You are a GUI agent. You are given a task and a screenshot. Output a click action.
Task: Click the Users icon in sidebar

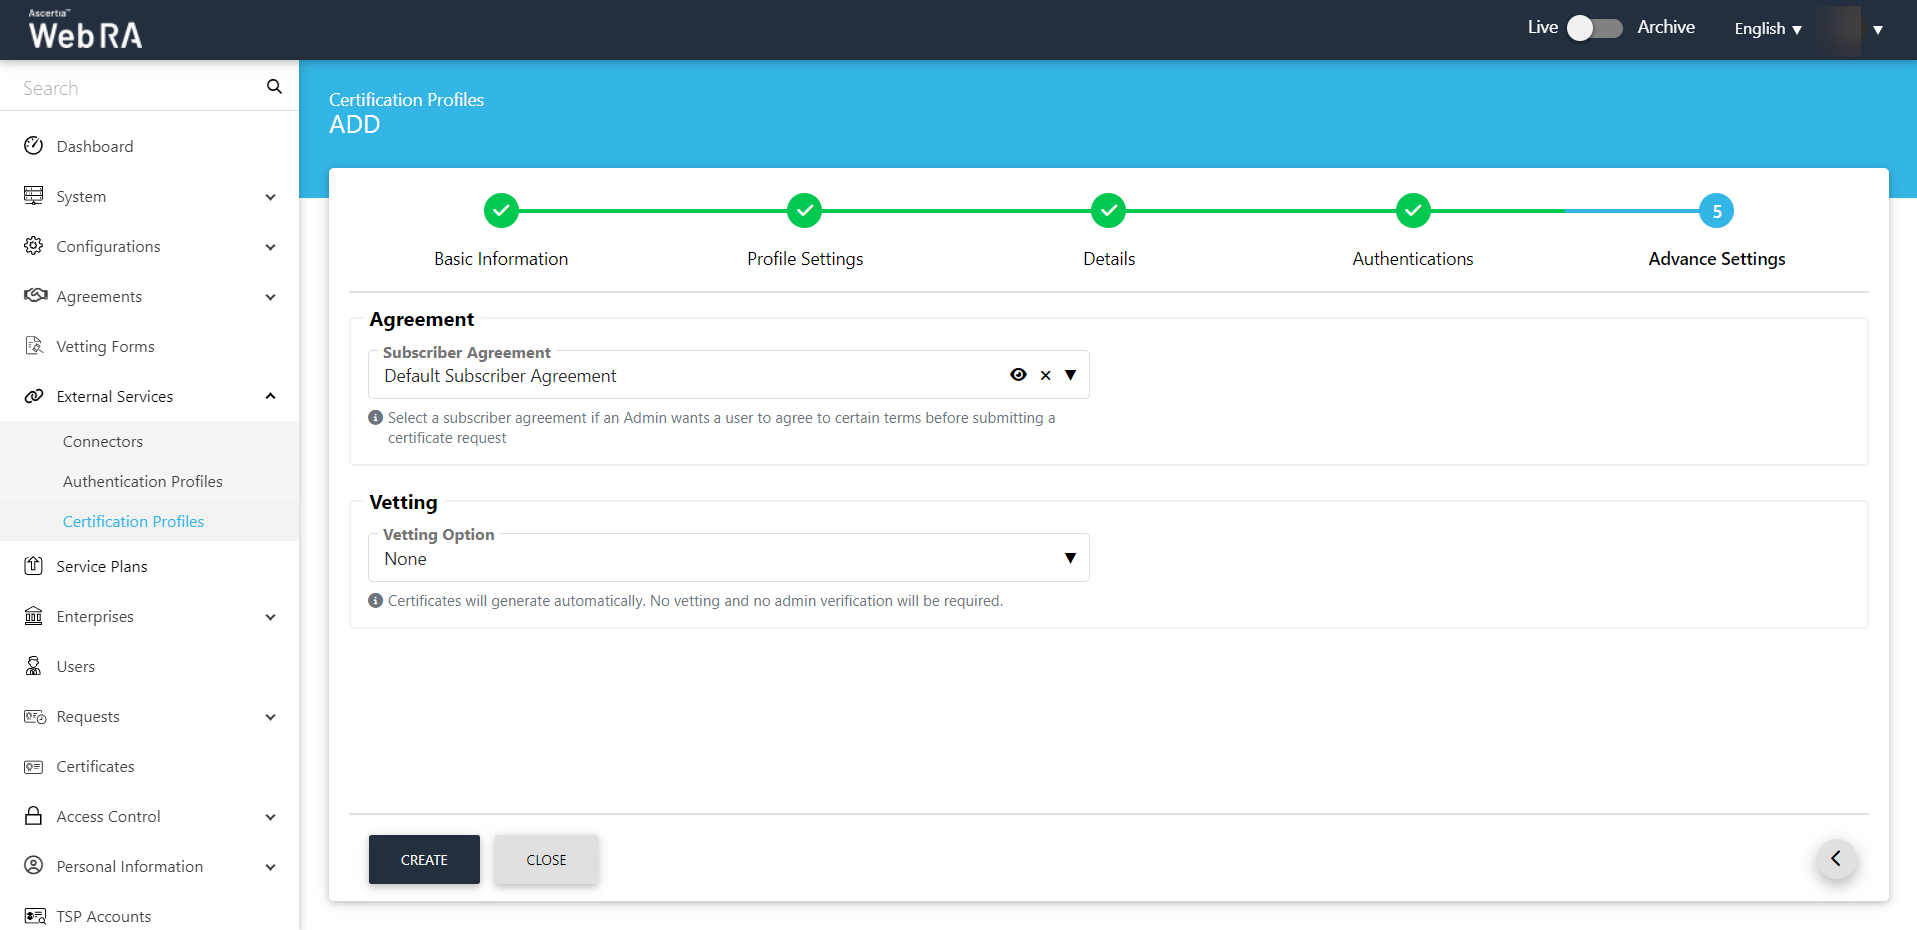click(34, 666)
